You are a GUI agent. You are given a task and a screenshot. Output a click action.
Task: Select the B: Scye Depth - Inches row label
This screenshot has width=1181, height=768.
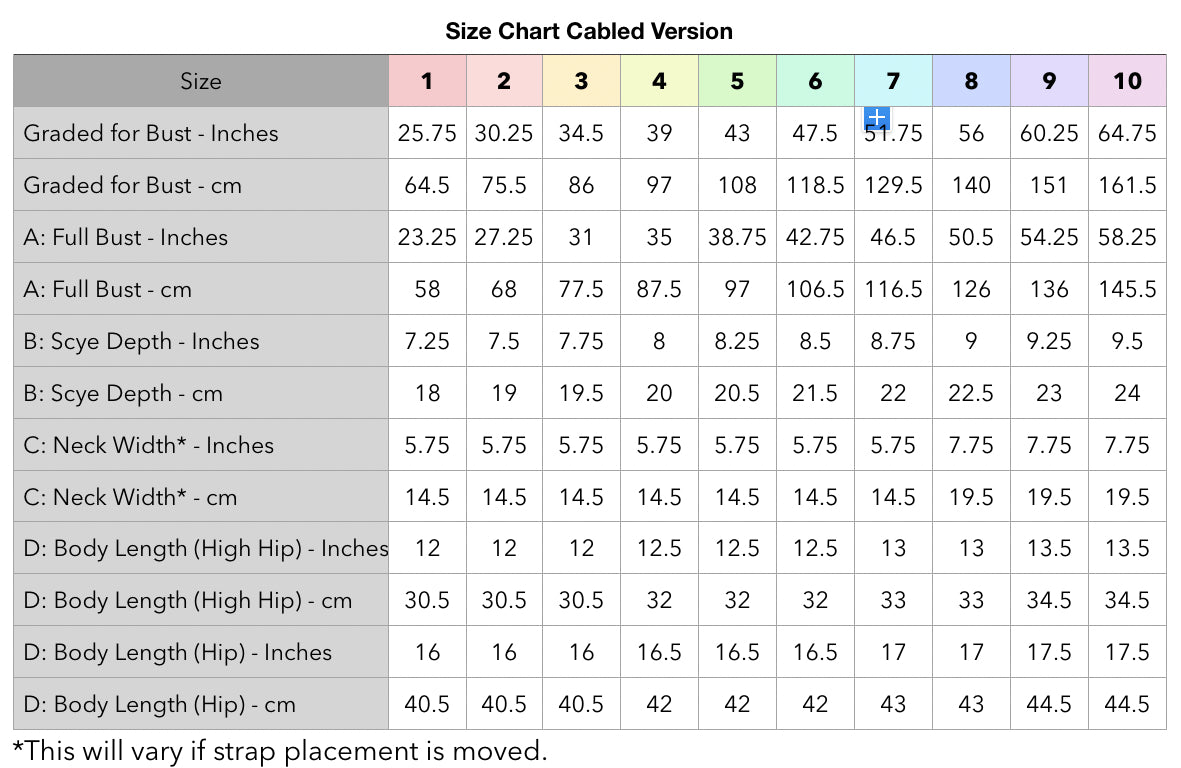[x=141, y=341]
